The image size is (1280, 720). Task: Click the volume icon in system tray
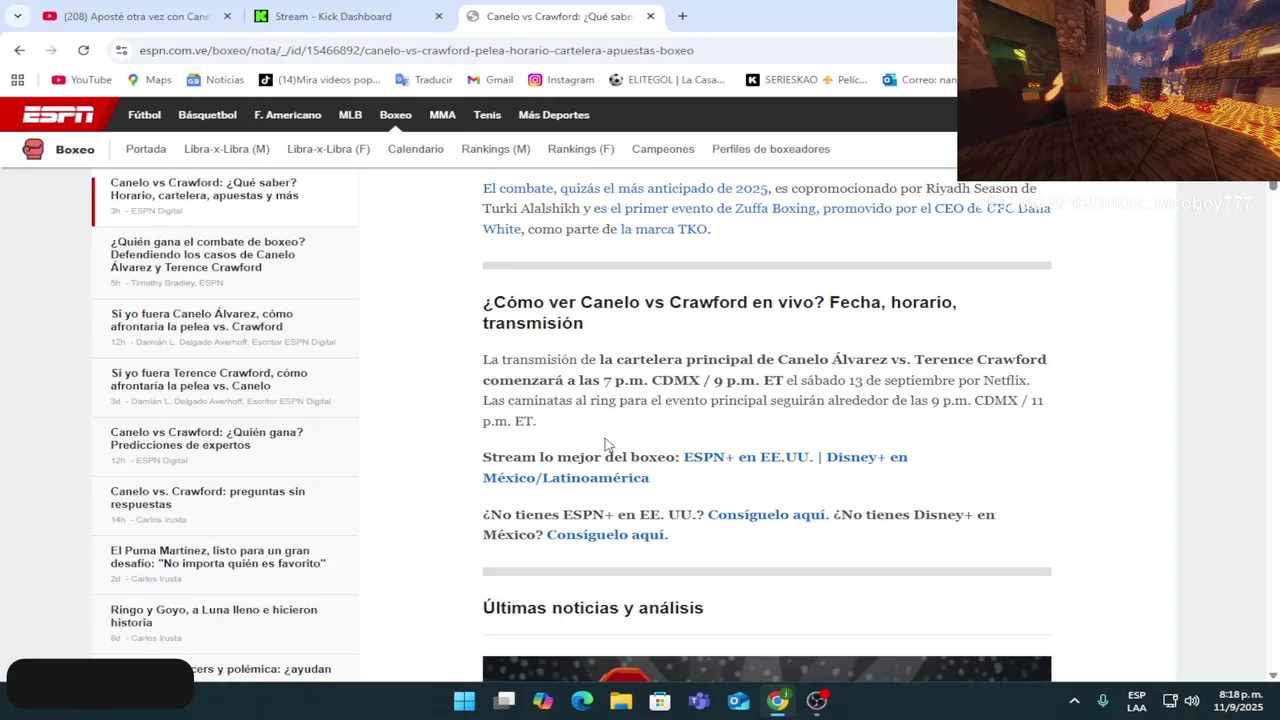(1191, 701)
